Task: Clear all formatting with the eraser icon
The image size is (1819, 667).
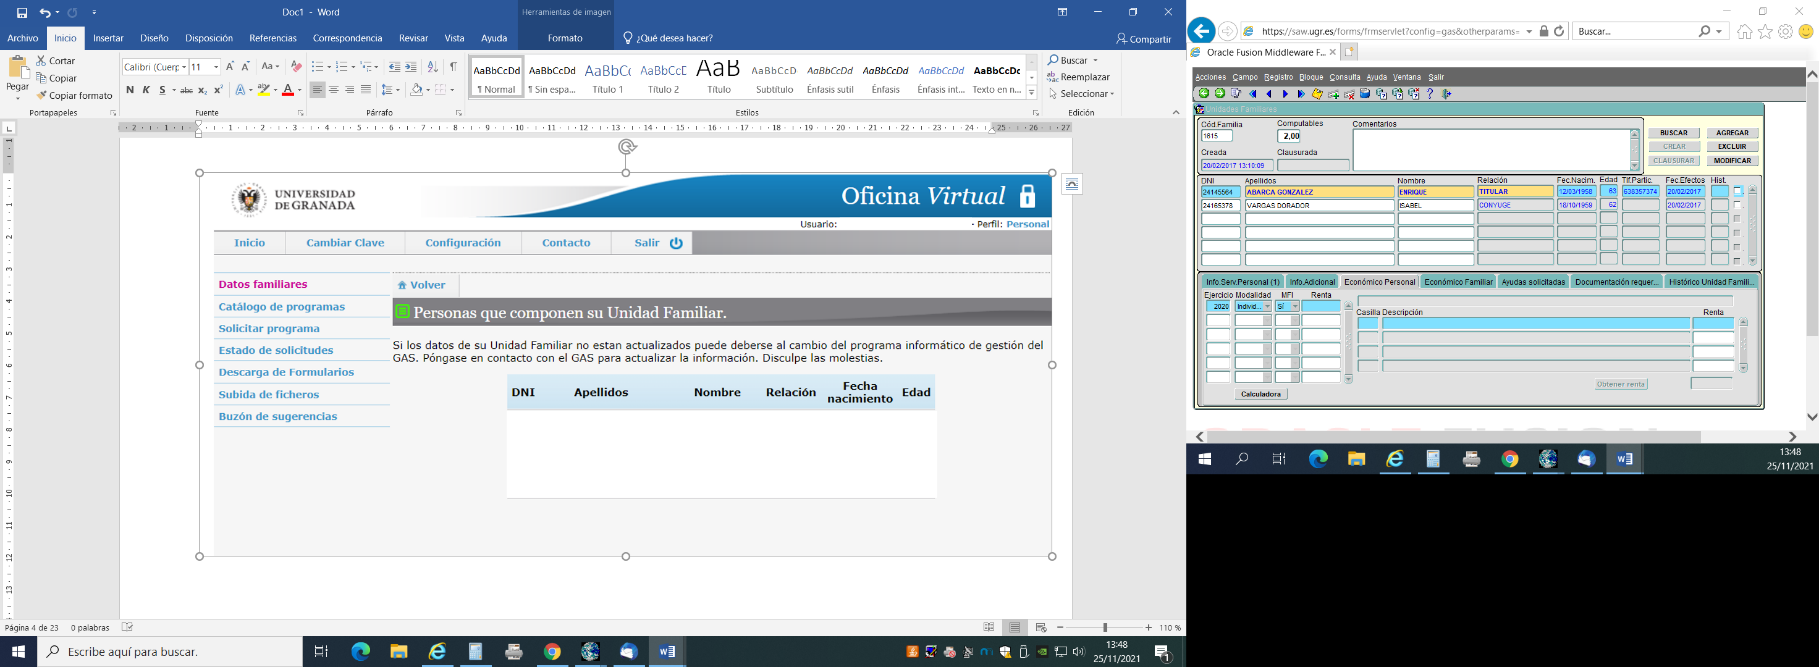Action: point(295,67)
